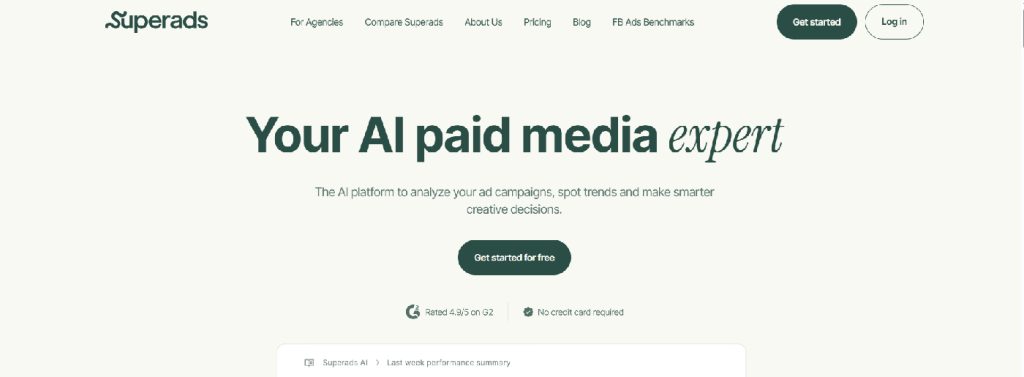Image resolution: width=1024 pixels, height=377 pixels.
Task: Open the Compare Superads menu item
Action: click(404, 22)
